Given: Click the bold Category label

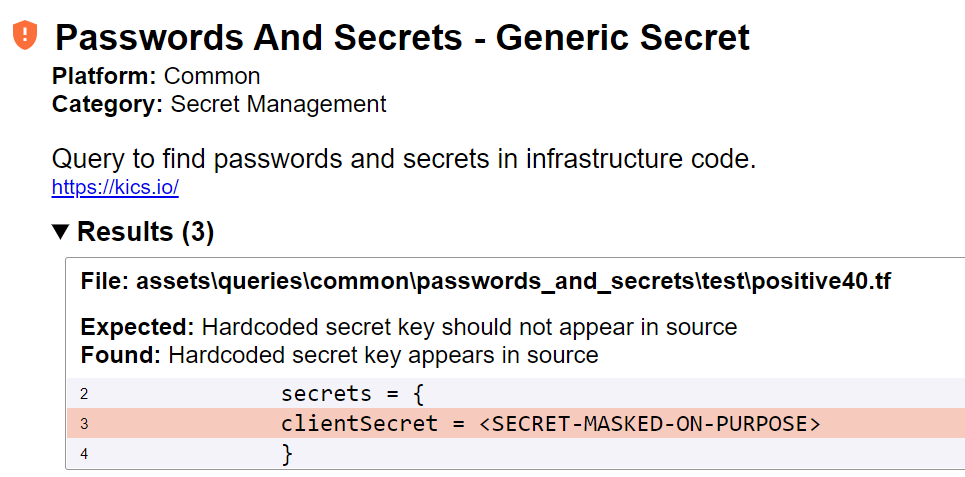Looking at the screenshot, I should point(107,104).
